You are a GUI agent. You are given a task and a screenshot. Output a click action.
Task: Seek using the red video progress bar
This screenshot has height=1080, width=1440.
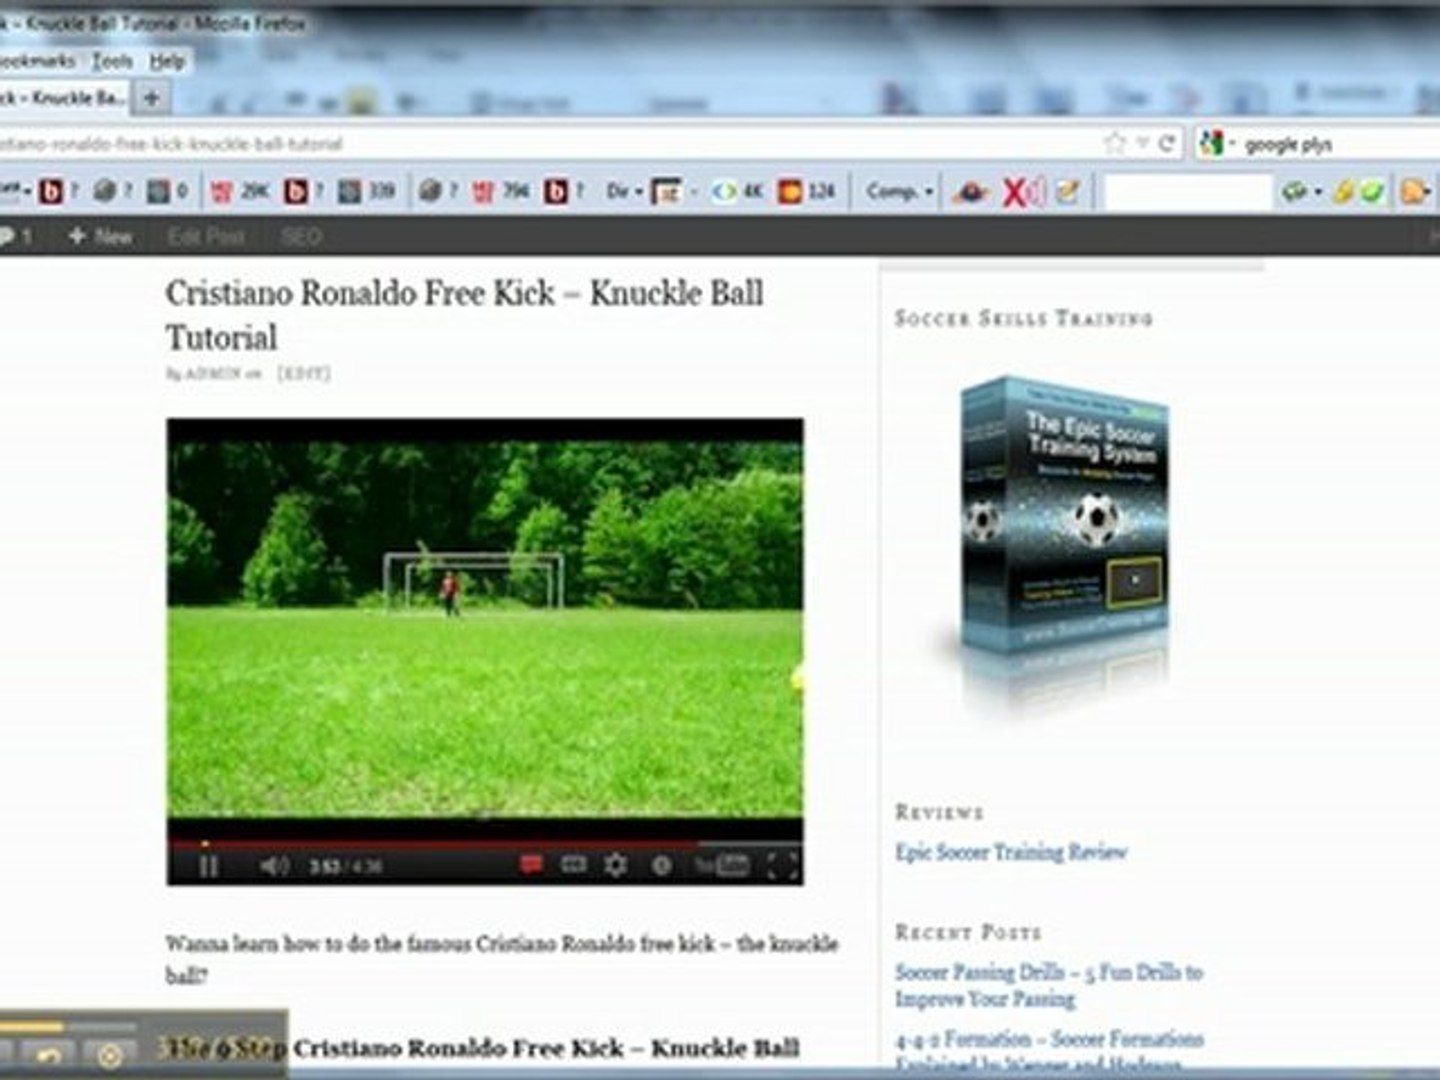[485, 843]
